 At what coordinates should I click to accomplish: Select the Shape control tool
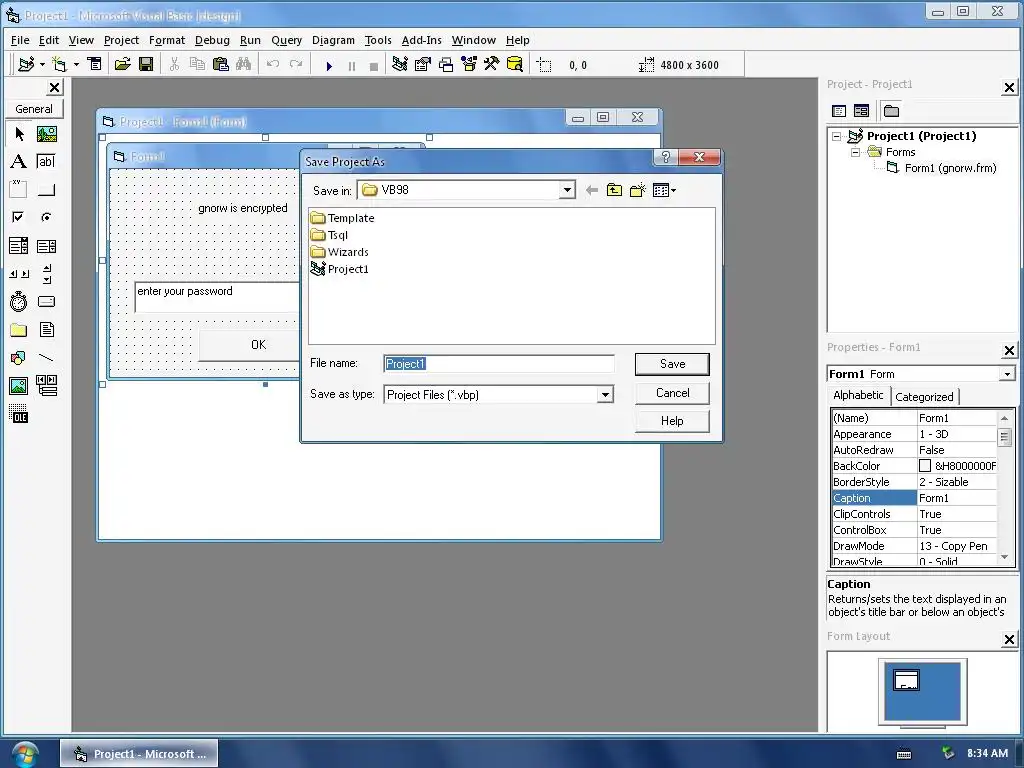point(19,357)
